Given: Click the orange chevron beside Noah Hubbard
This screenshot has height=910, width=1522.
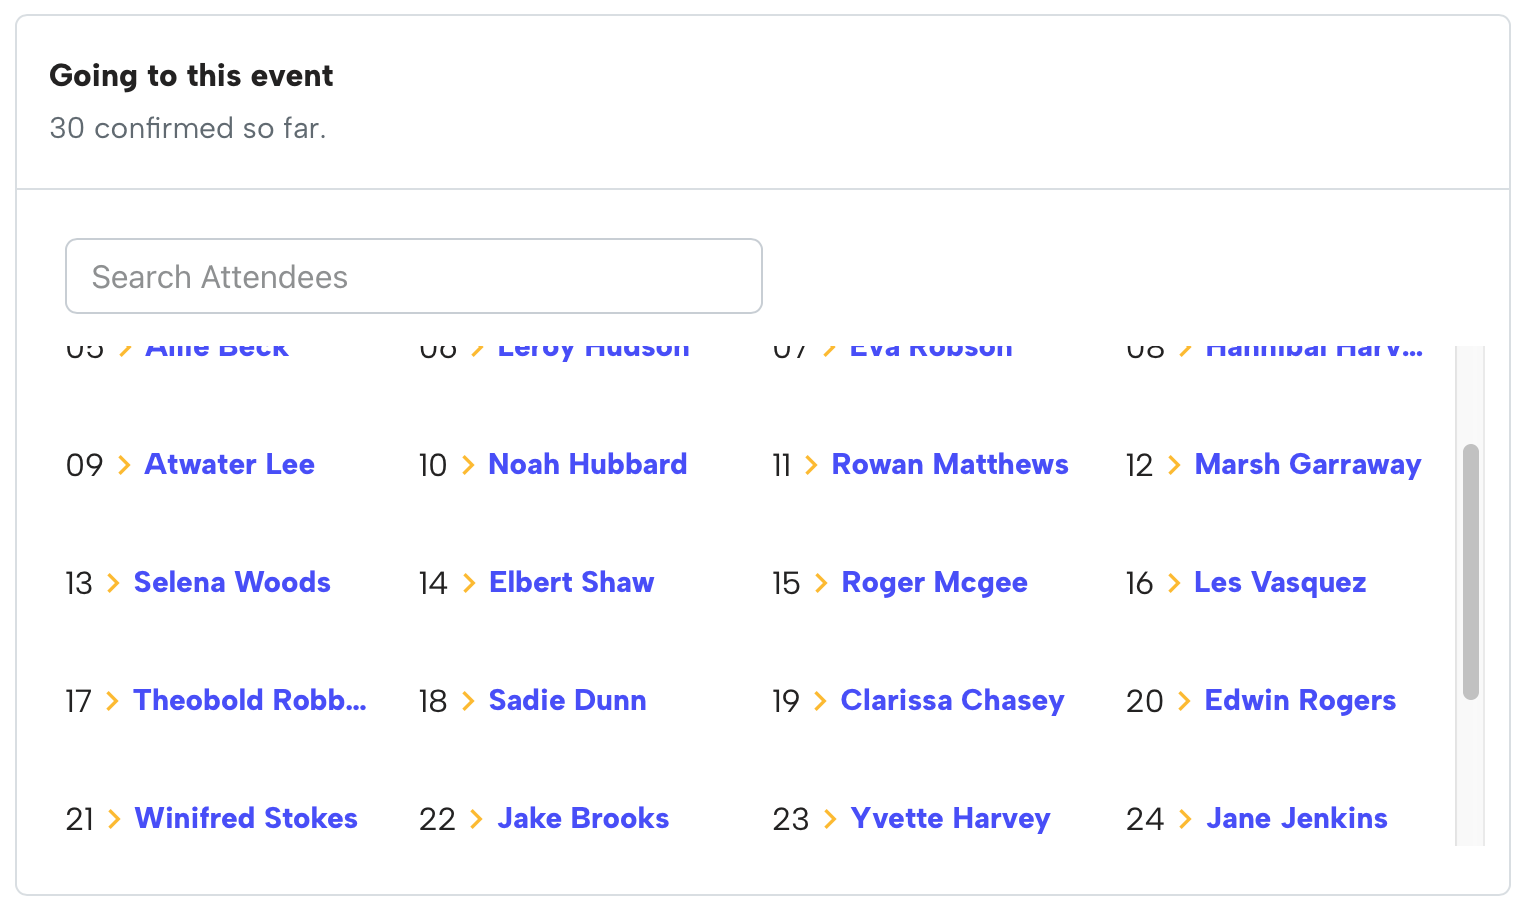Looking at the screenshot, I should click(468, 465).
